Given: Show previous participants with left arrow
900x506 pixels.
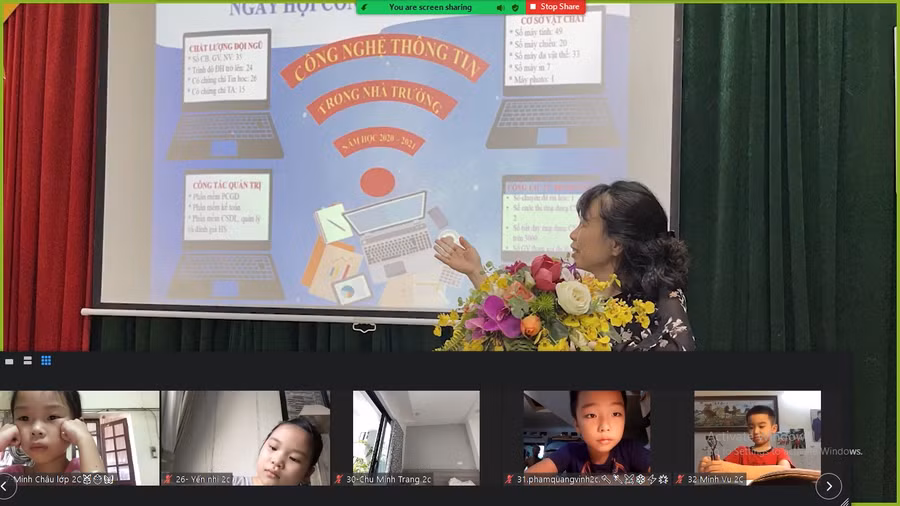Looking at the screenshot, I should [5, 486].
